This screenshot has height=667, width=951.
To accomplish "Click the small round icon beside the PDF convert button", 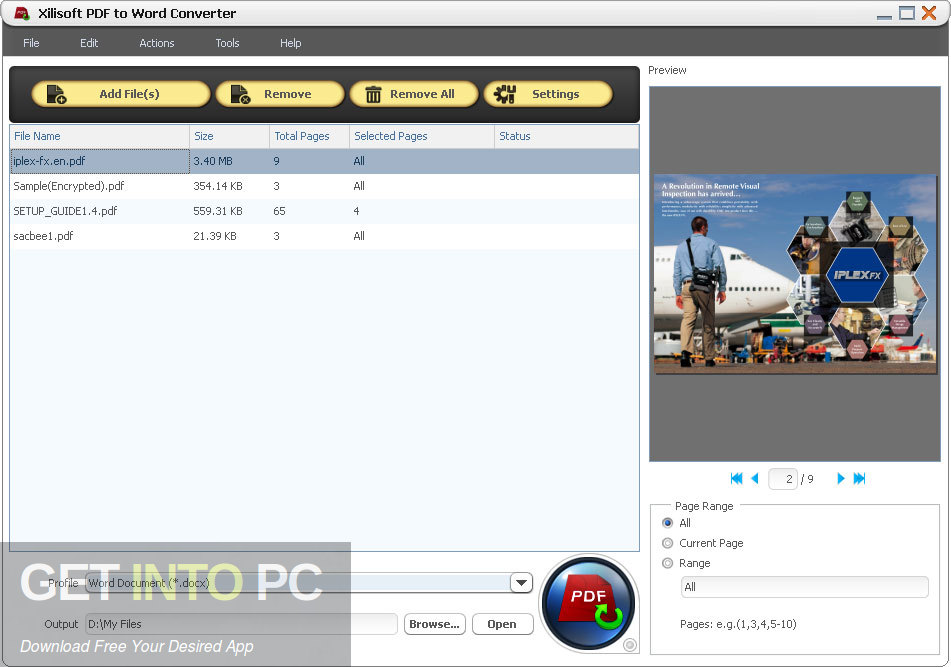I will tap(630, 645).
